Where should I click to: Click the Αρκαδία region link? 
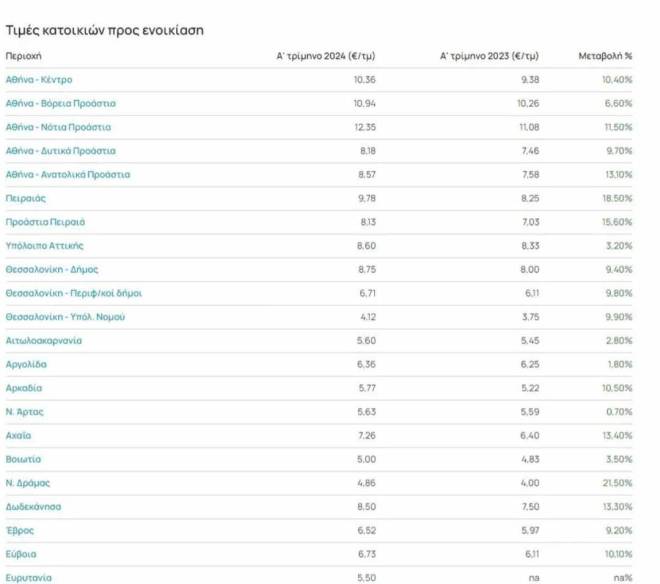click(25, 388)
